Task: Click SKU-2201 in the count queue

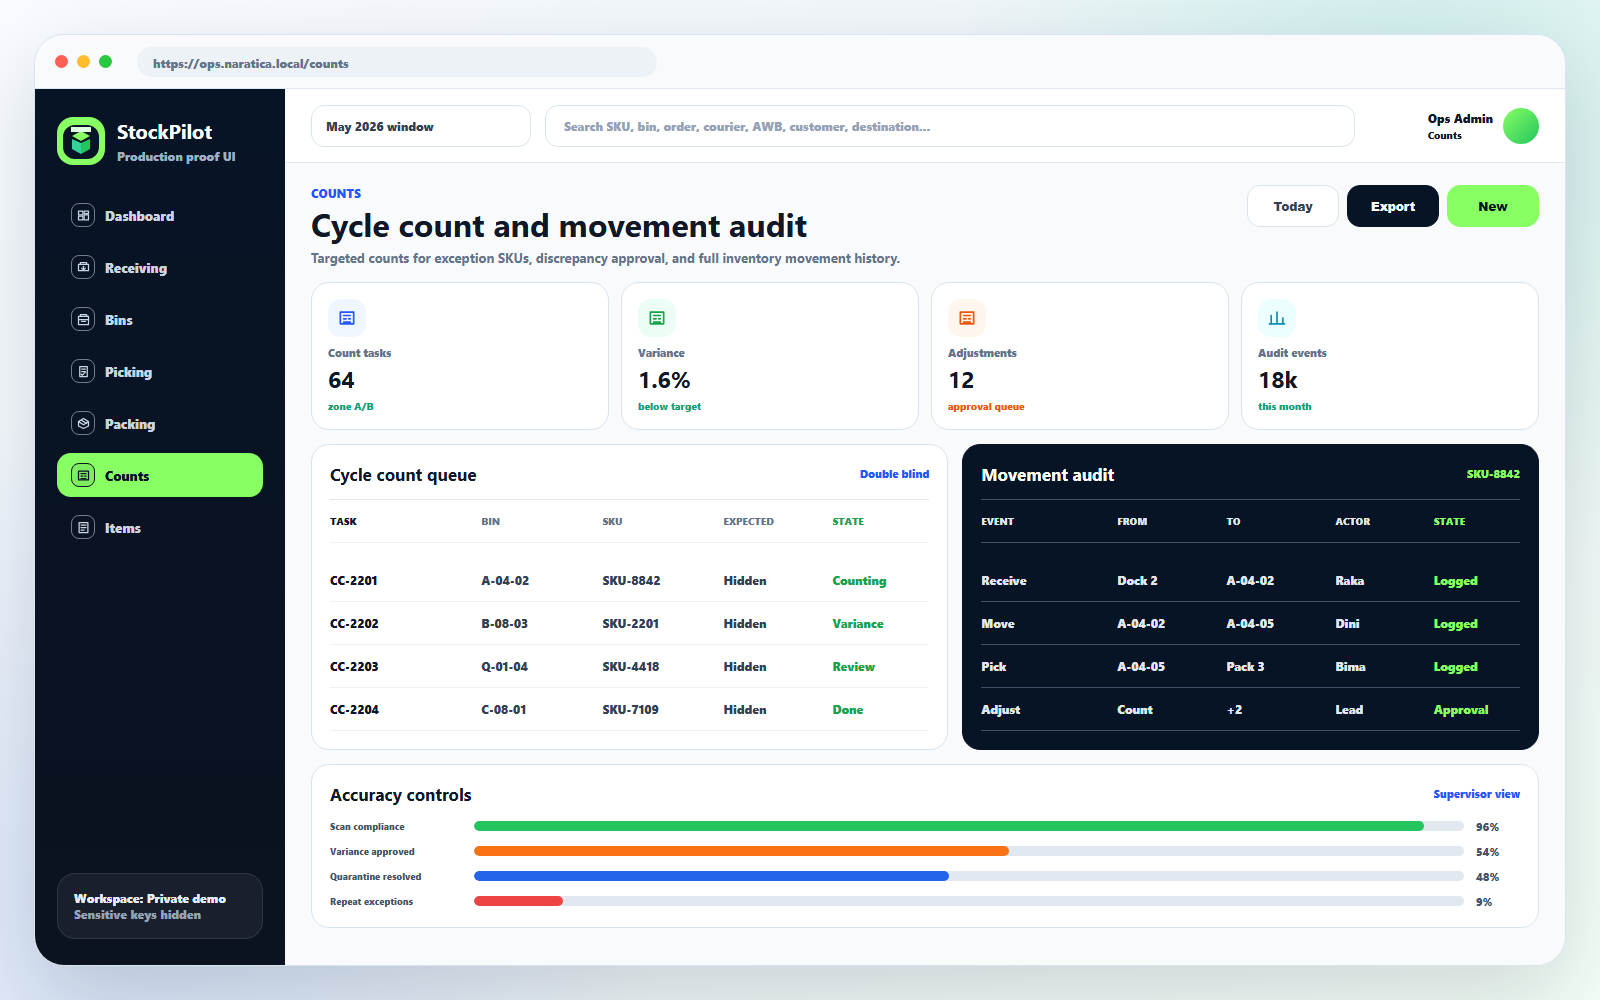Action: tap(630, 624)
